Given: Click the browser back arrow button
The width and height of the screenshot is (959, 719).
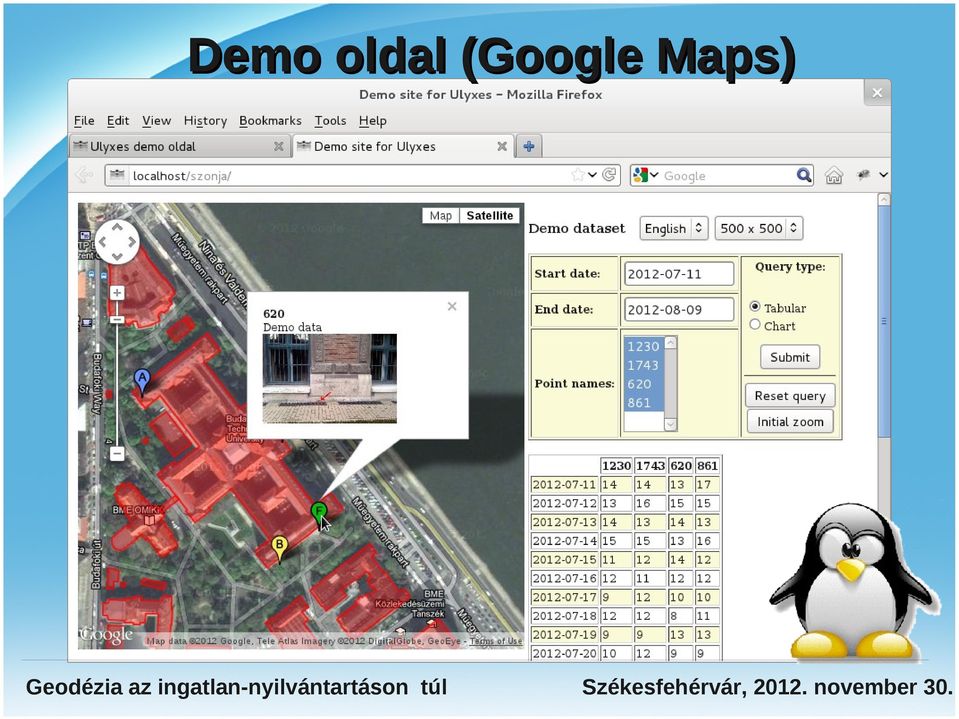Looking at the screenshot, I should [x=84, y=175].
